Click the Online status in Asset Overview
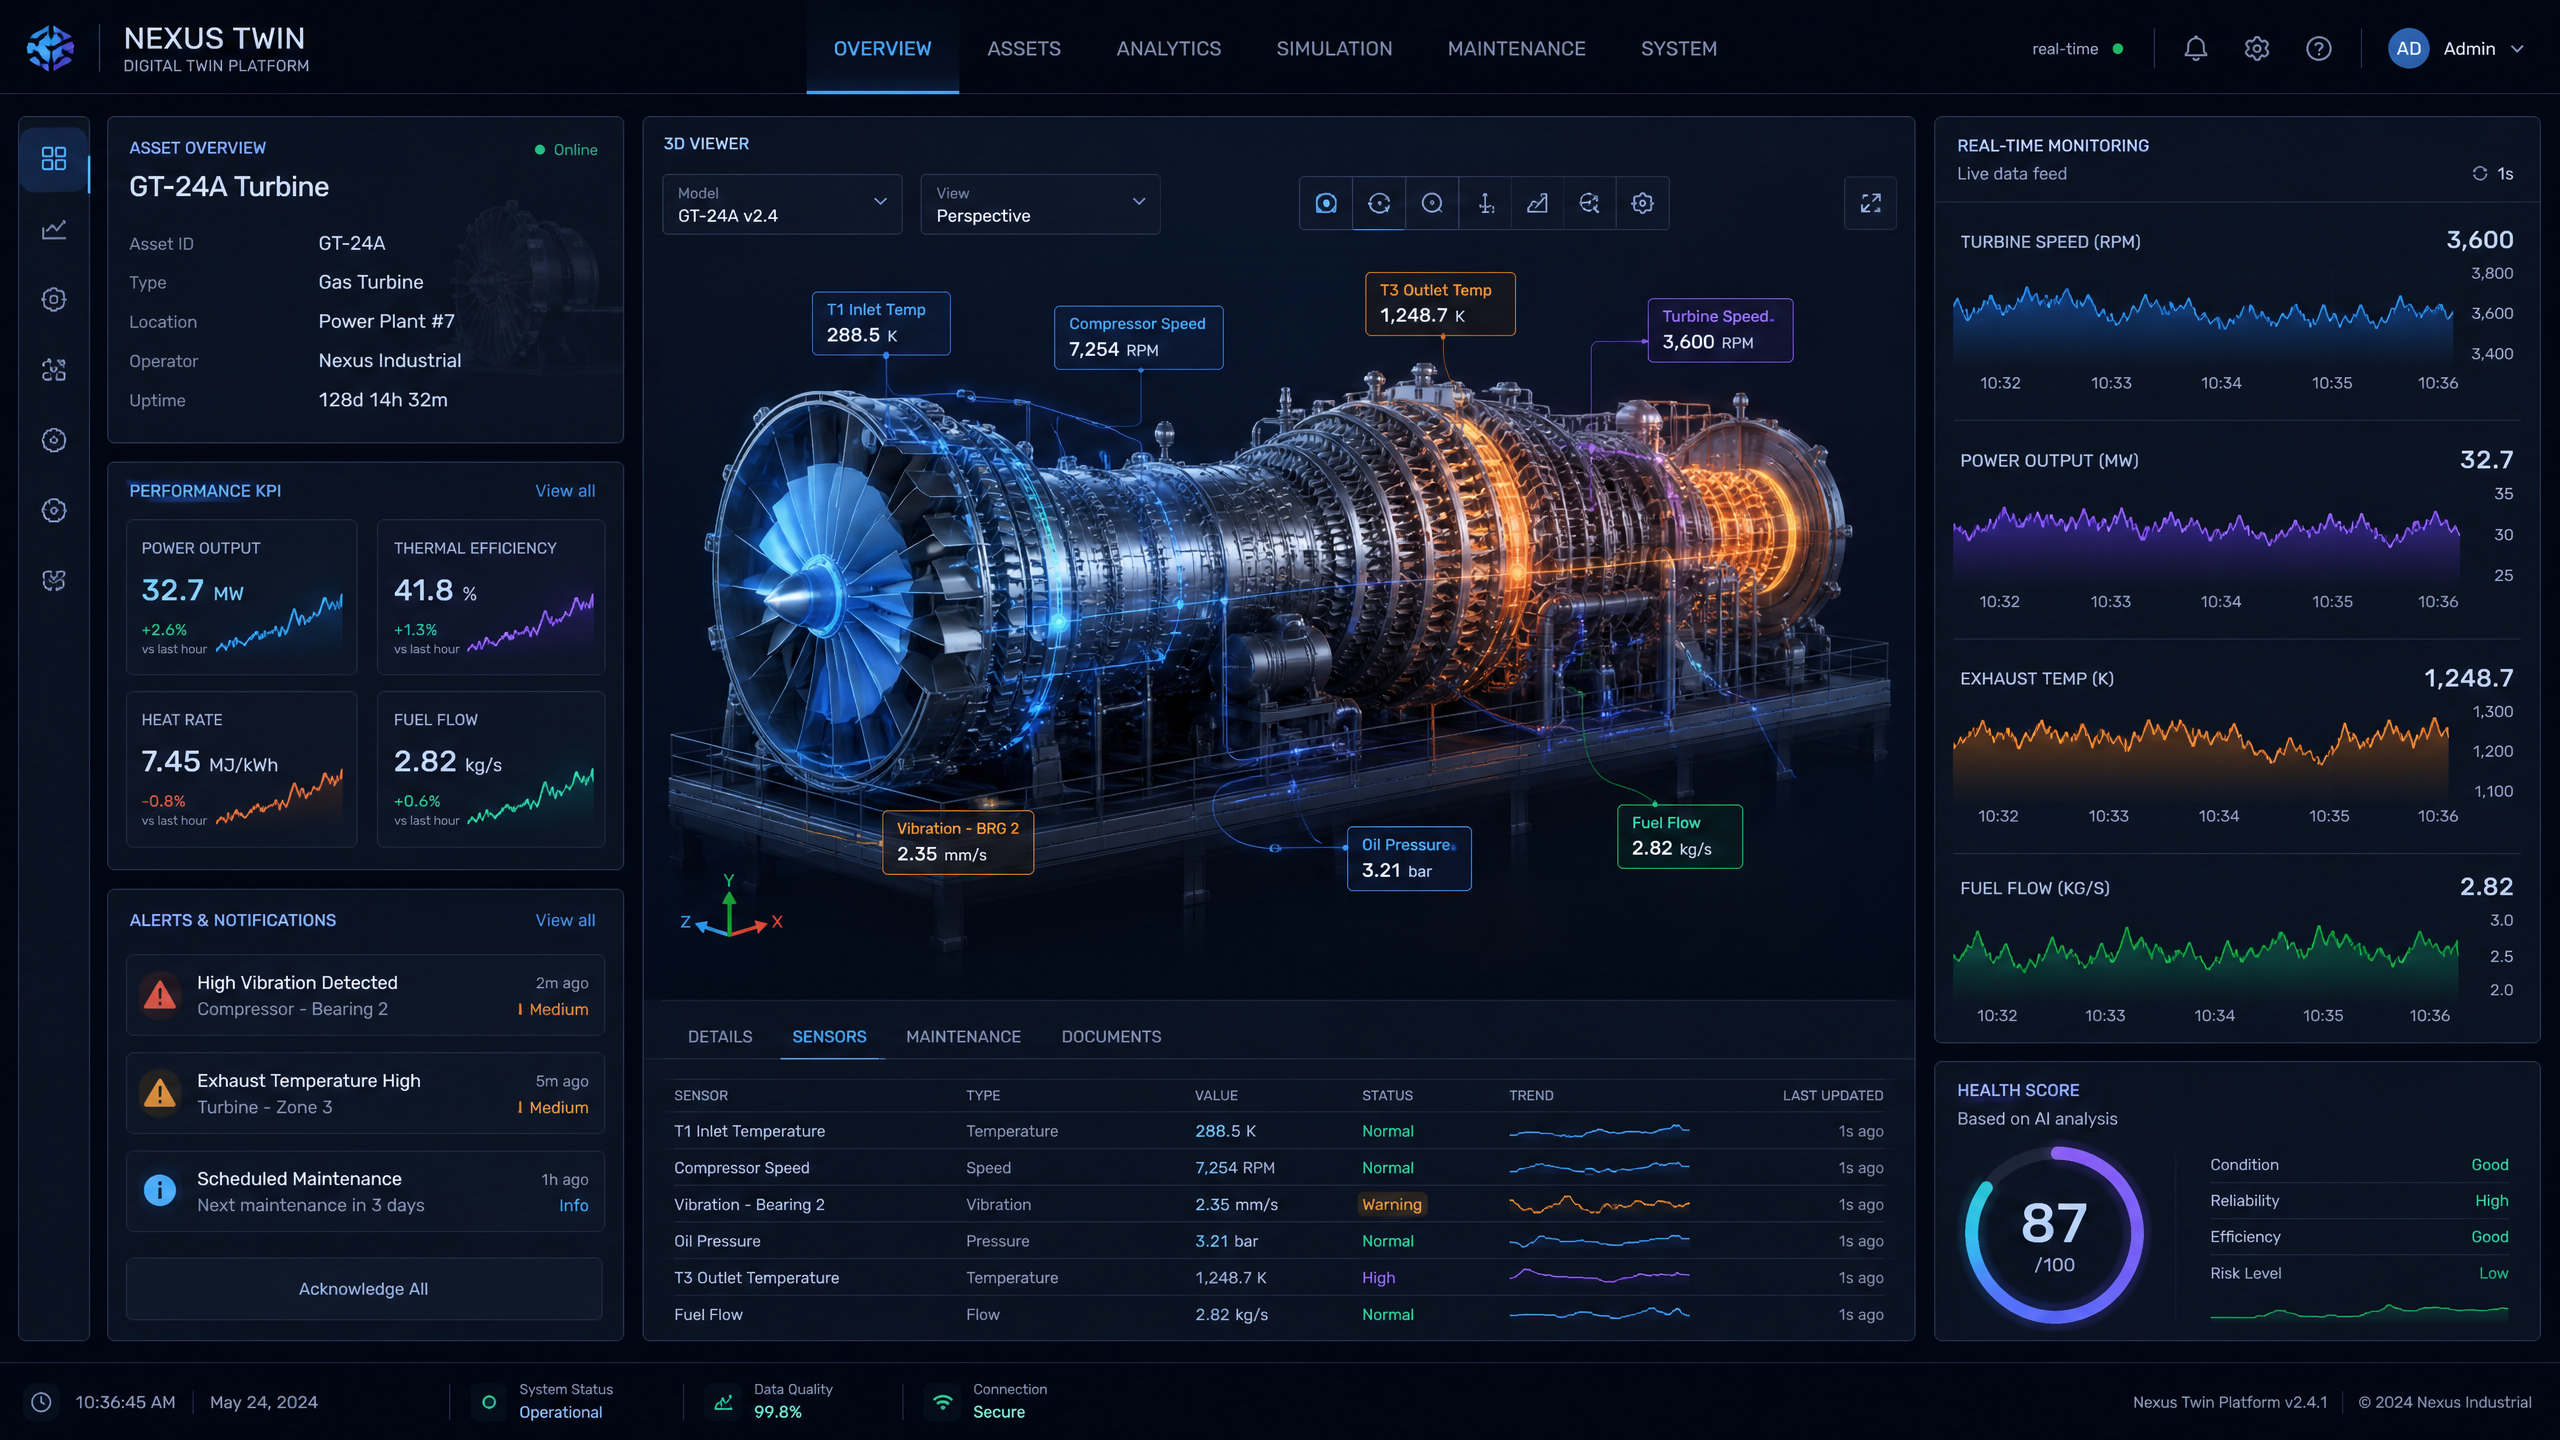 pos(566,149)
